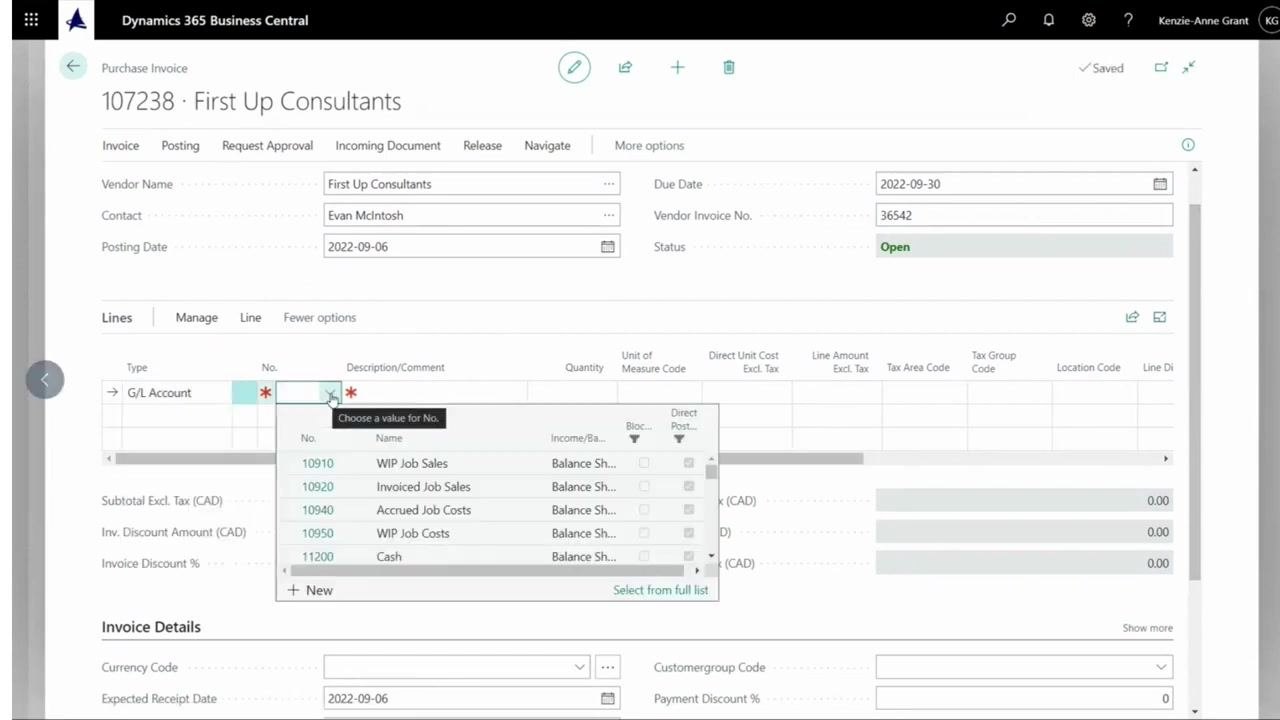The height and width of the screenshot is (720, 1280).
Task: Collapse the page with the diagonal arrows icon
Action: coord(1189,67)
